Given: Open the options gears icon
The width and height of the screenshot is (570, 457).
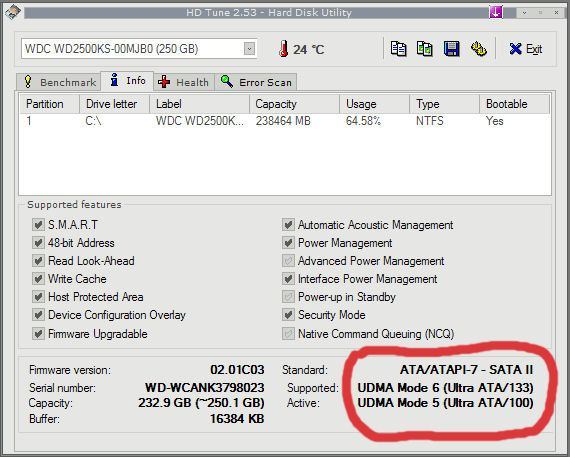Looking at the screenshot, I should (479, 49).
